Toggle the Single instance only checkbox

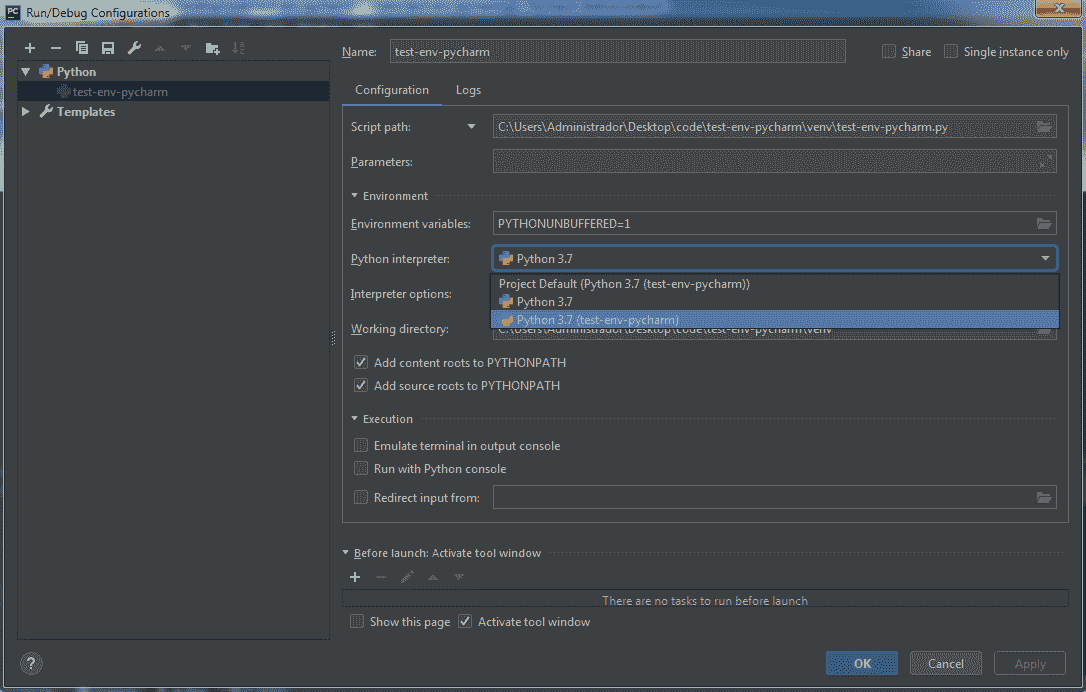[x=951, y=52]
